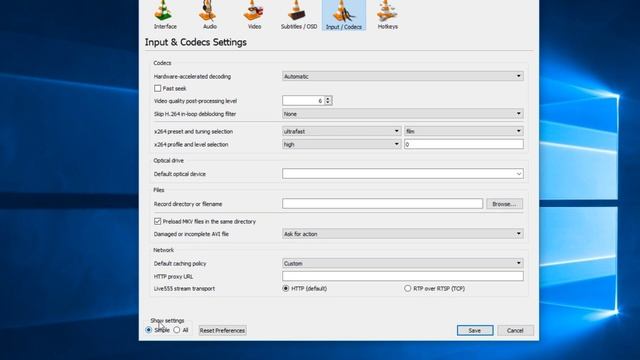Open Hardware-accelerated decoding dropdown
Viewport: 640px width, 360px height.
[x=402, y=76]
